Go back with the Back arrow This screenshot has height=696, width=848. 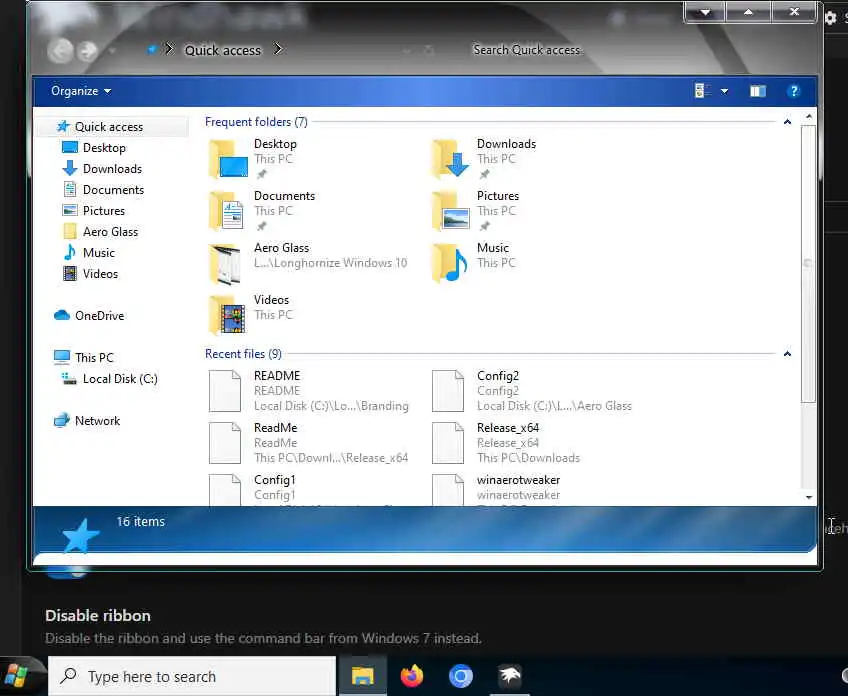click(60, 51)
